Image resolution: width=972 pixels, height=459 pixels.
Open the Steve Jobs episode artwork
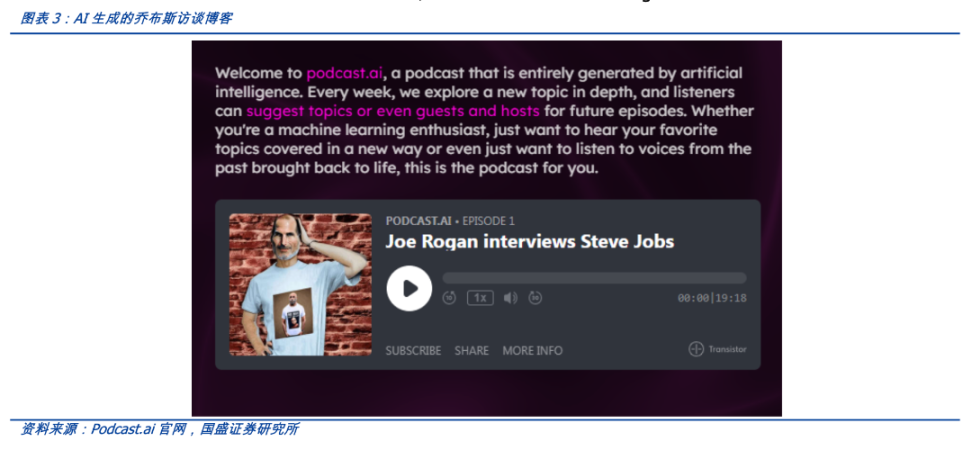(301, 285)
